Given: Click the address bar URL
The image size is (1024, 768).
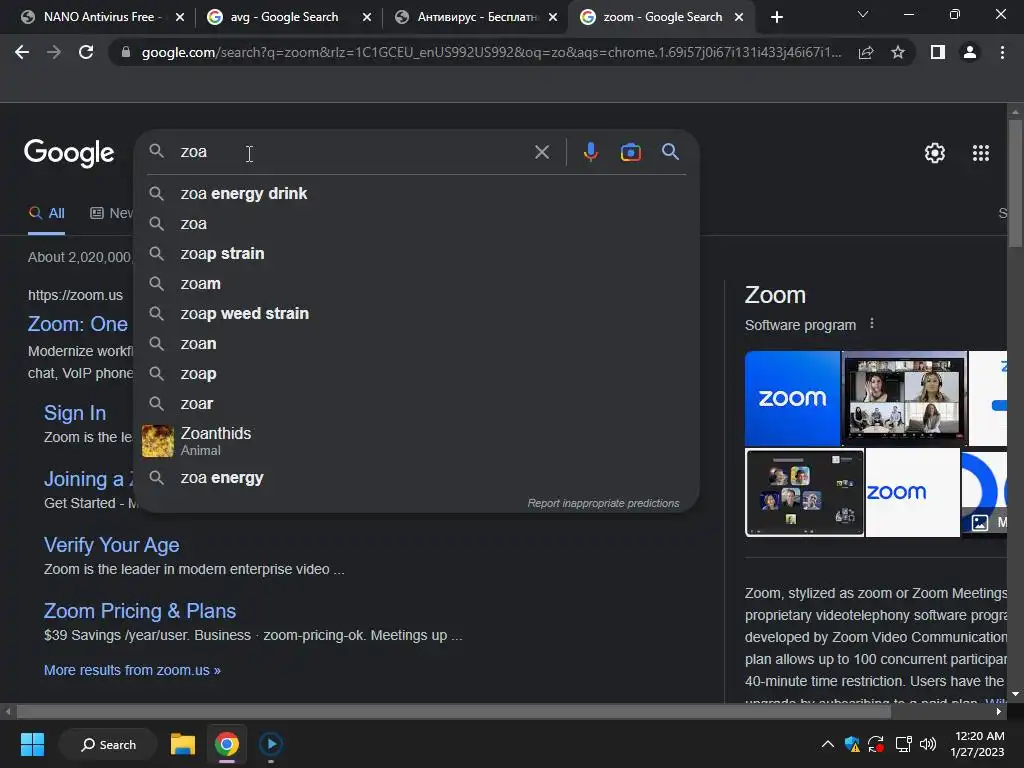Looking at the screenshot, I should [x=490, y=52].
